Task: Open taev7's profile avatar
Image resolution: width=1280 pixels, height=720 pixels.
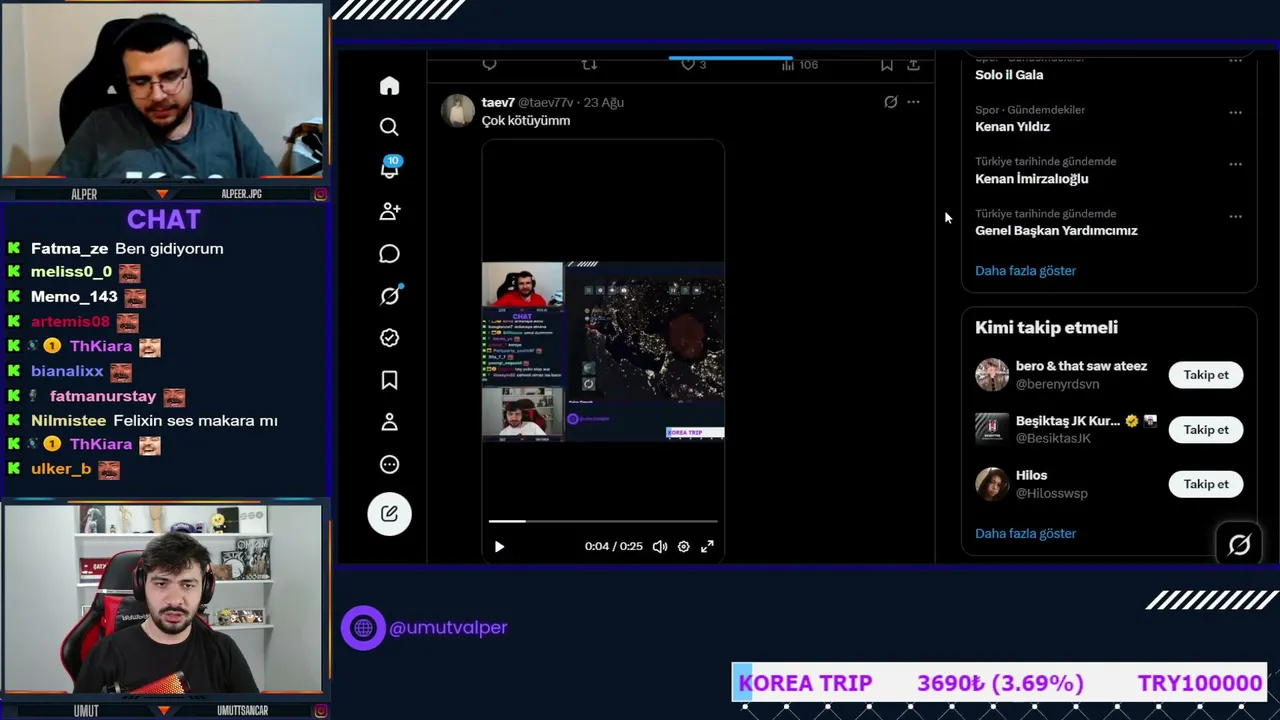Action: [458, 111]
